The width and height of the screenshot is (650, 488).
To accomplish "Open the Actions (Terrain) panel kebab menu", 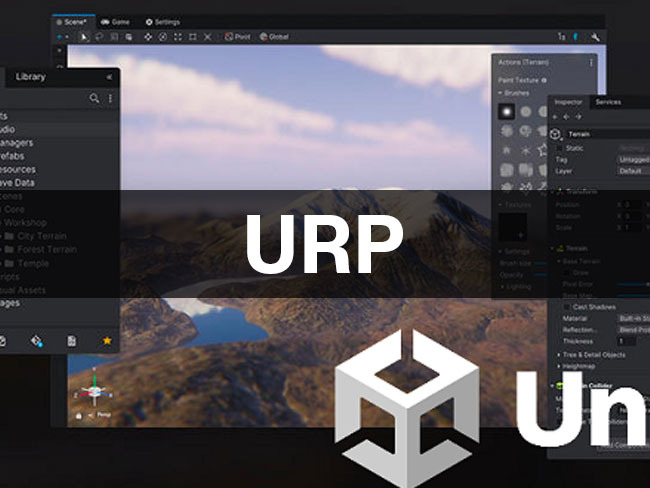I will point(591,63).
